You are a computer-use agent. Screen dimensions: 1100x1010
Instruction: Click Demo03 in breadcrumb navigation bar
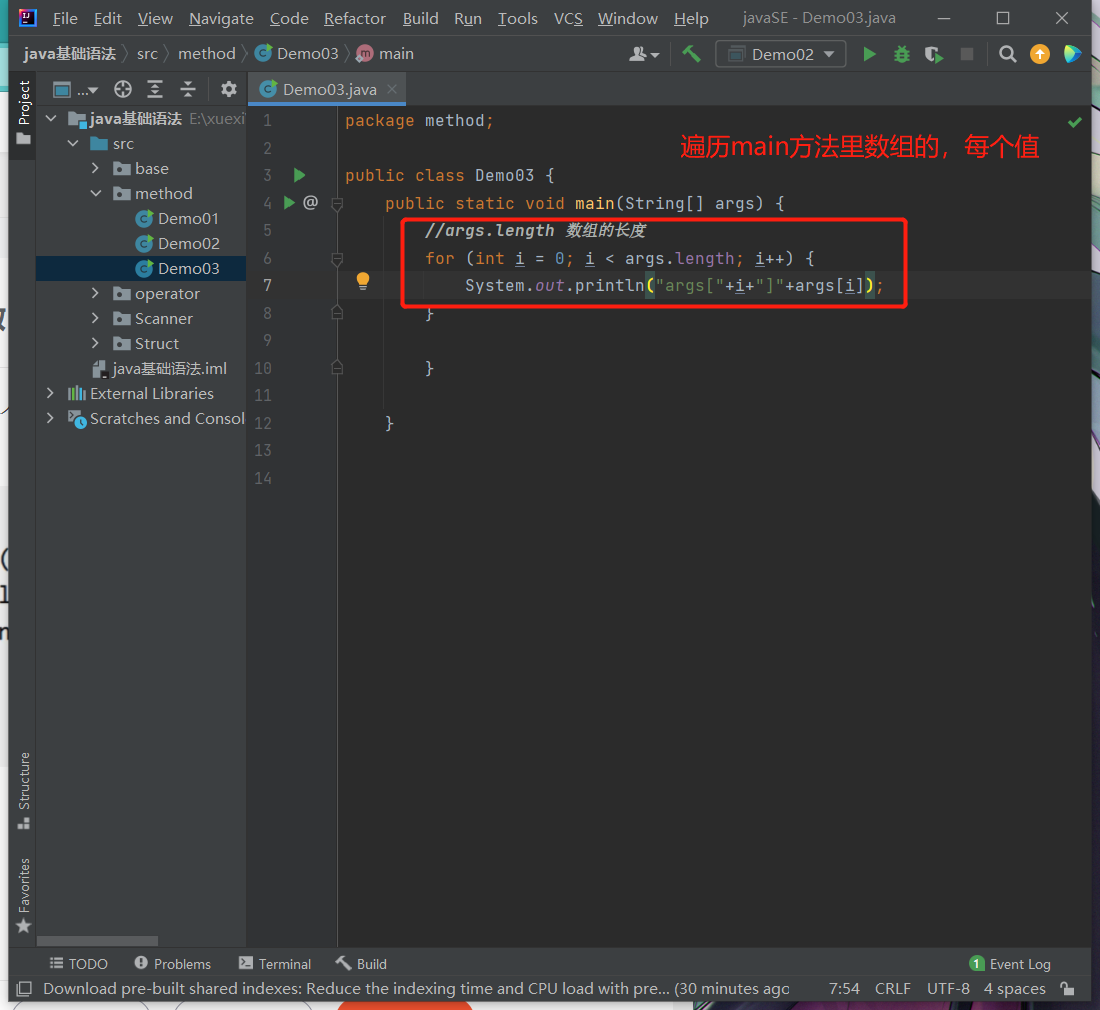[x=297, y=53]
